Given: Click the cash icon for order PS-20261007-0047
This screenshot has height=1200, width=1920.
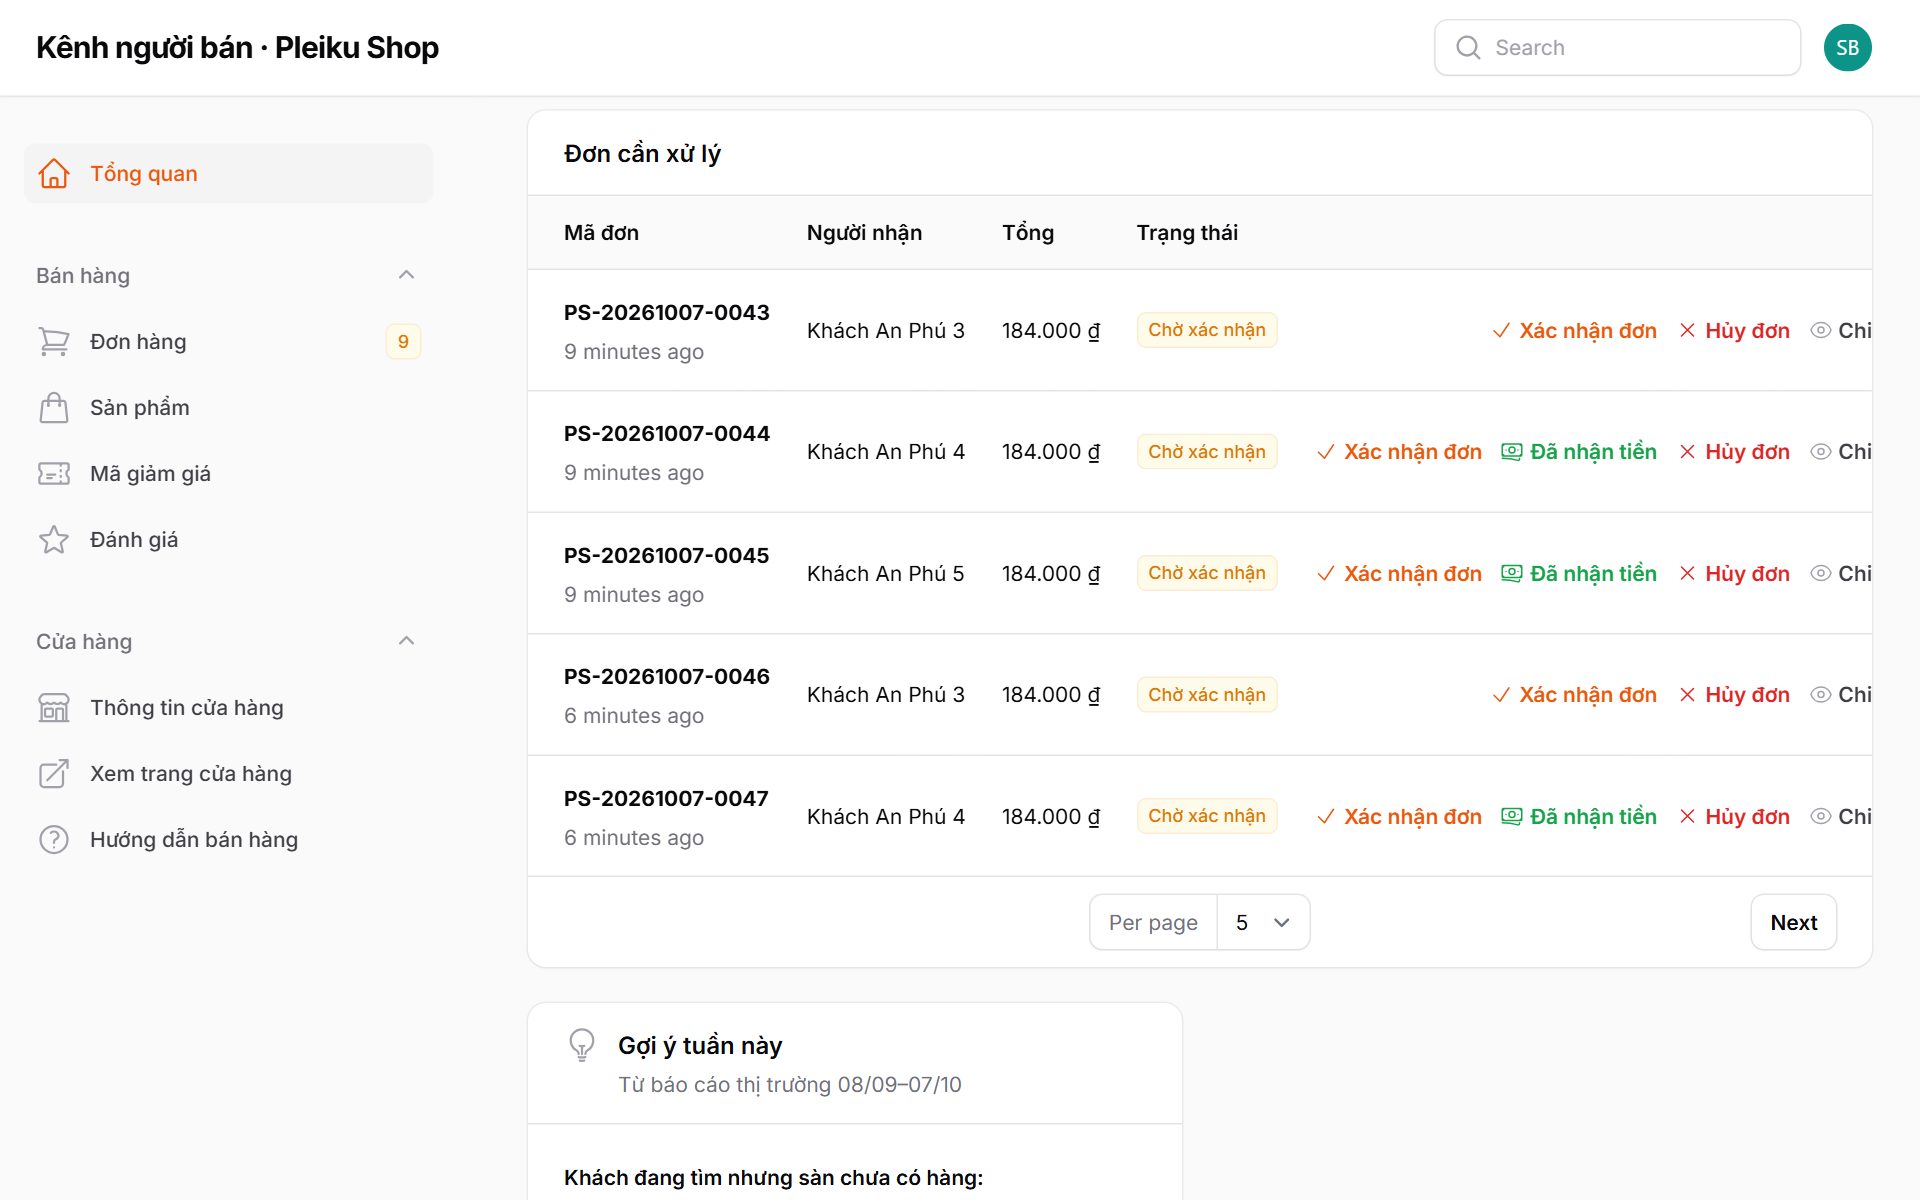Looking at the screenshot, I should pyautogui.click(x=1512, y=816).
